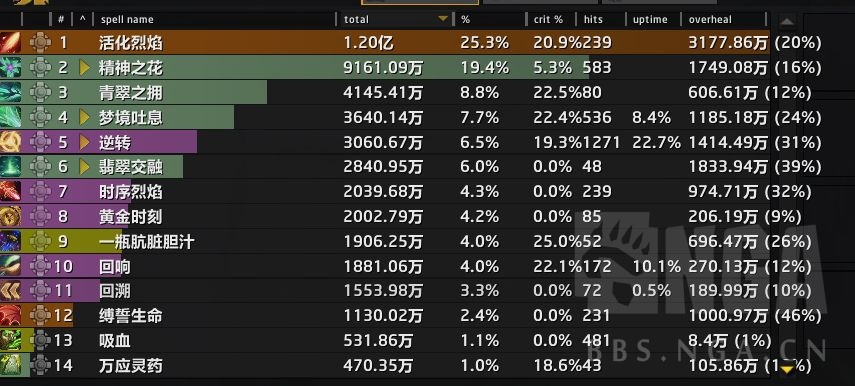Click the 逆转 spell icon

(x=10, y=142)
